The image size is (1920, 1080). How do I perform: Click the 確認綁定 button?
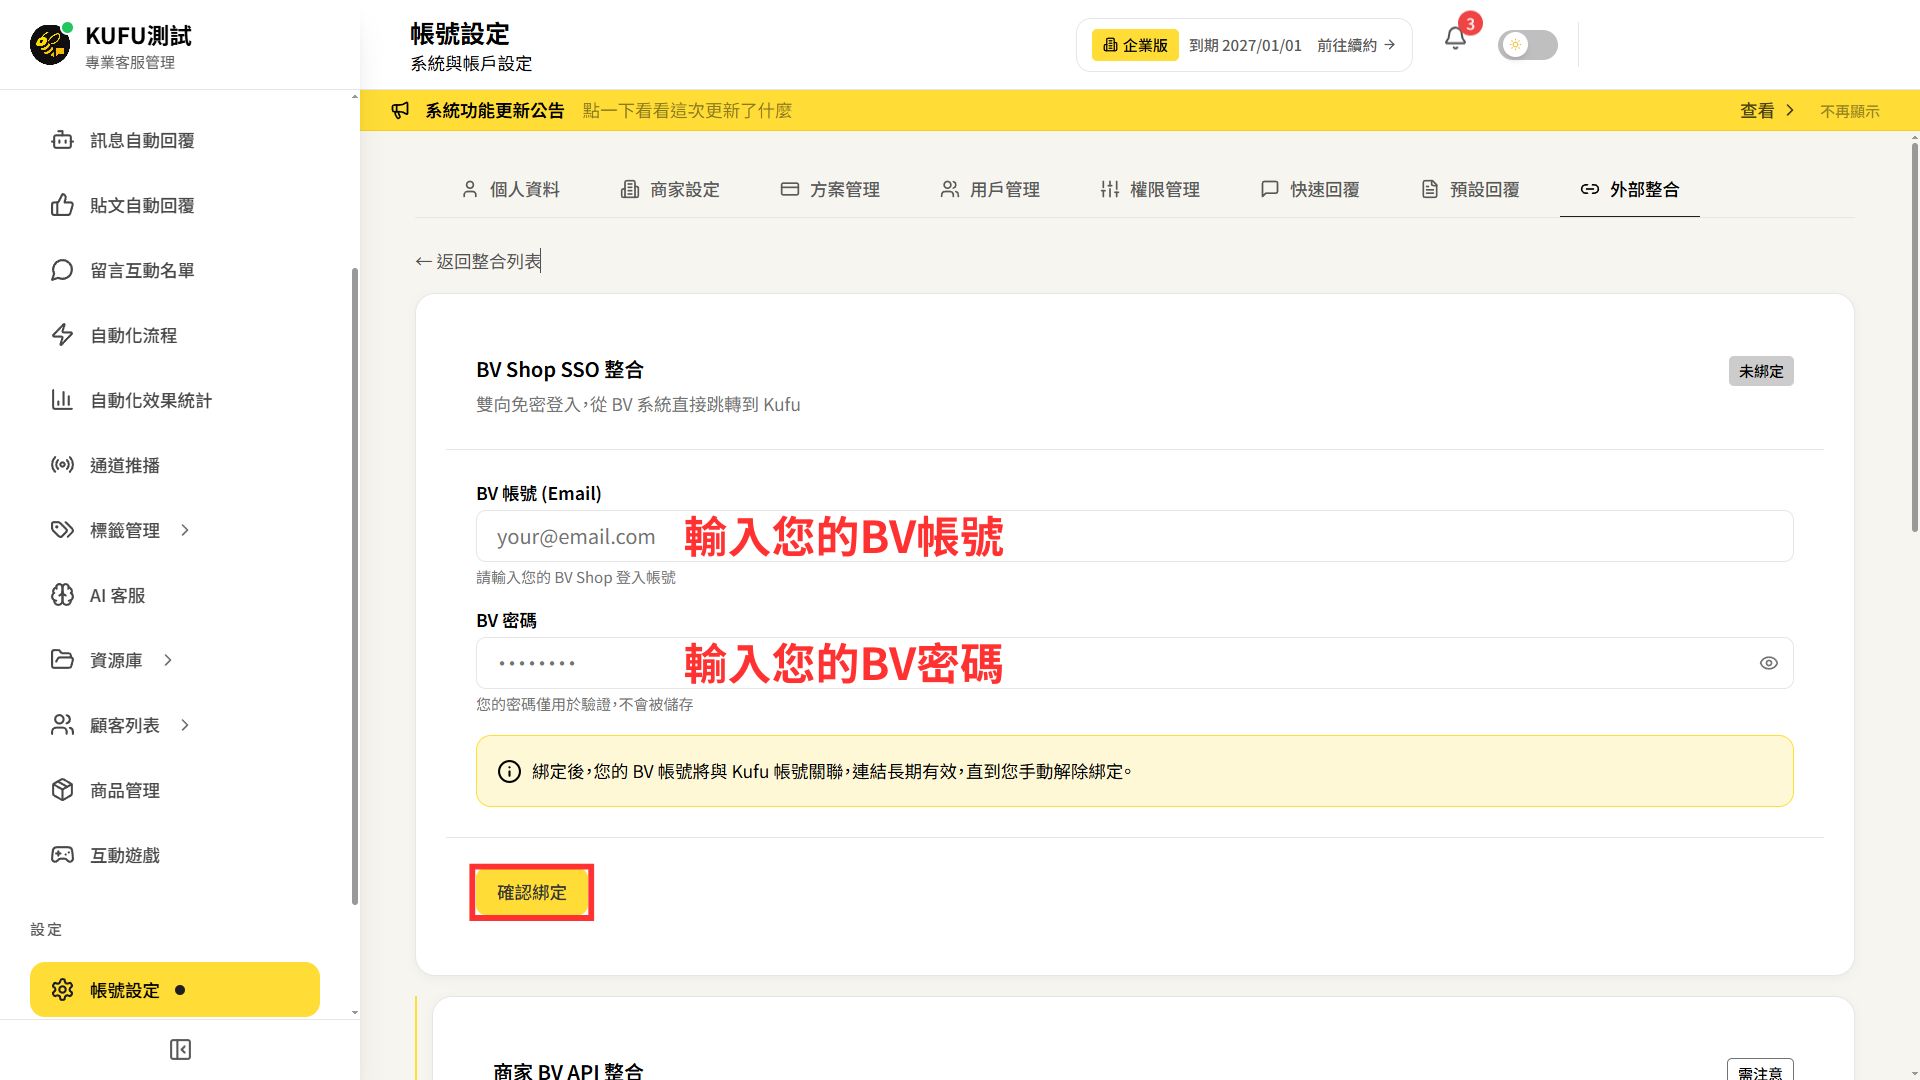click(x=532, y=892)
